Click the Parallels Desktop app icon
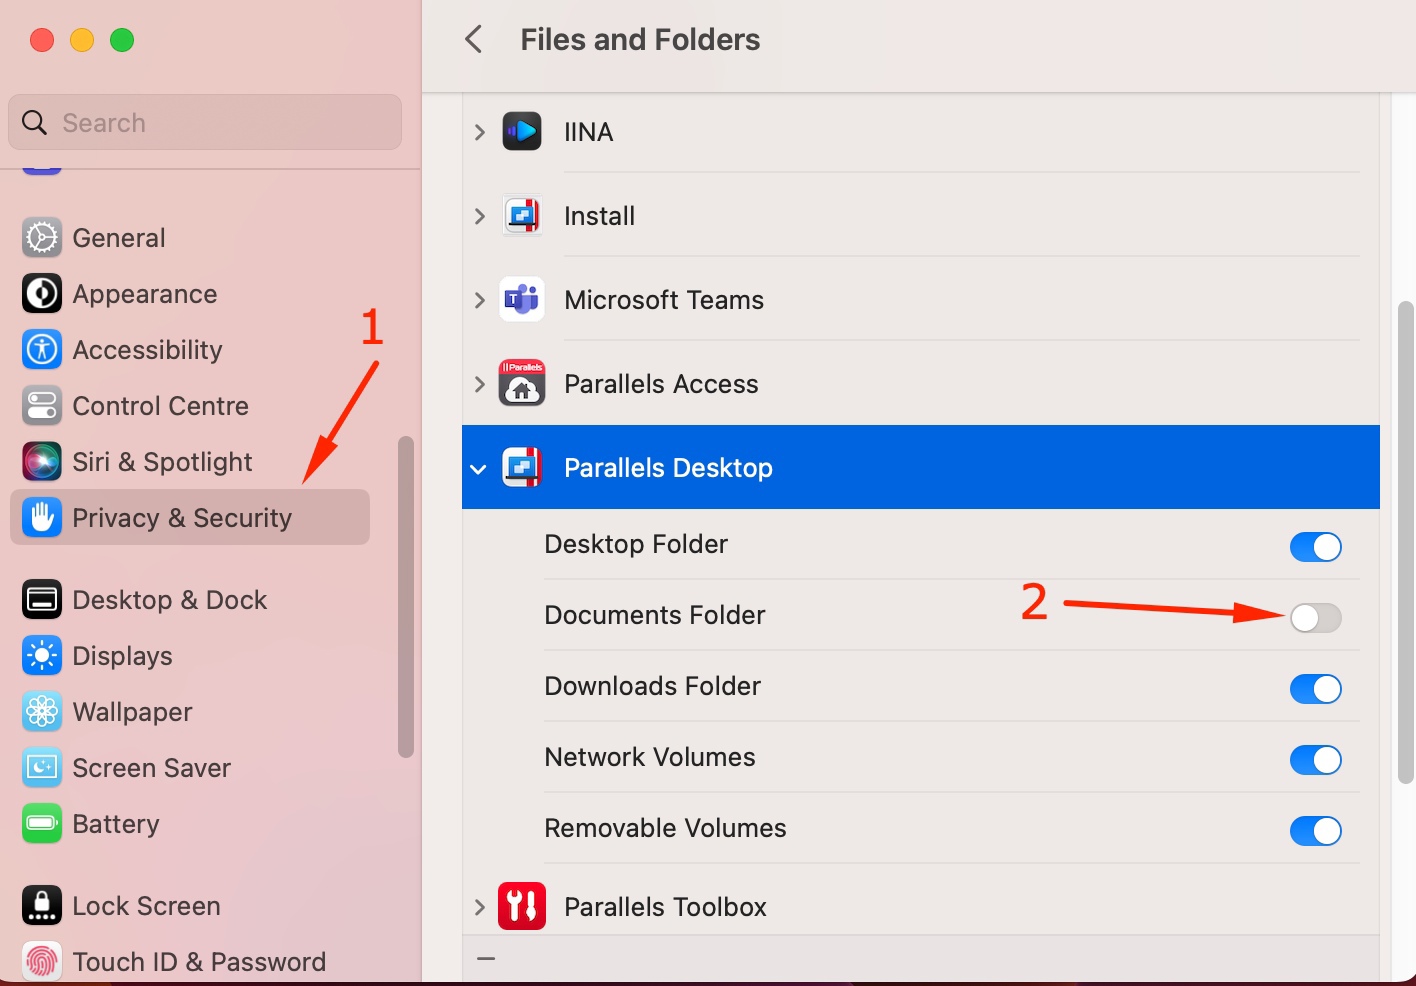This screenshot has height=986, width=1416. (x=522, y=467)
